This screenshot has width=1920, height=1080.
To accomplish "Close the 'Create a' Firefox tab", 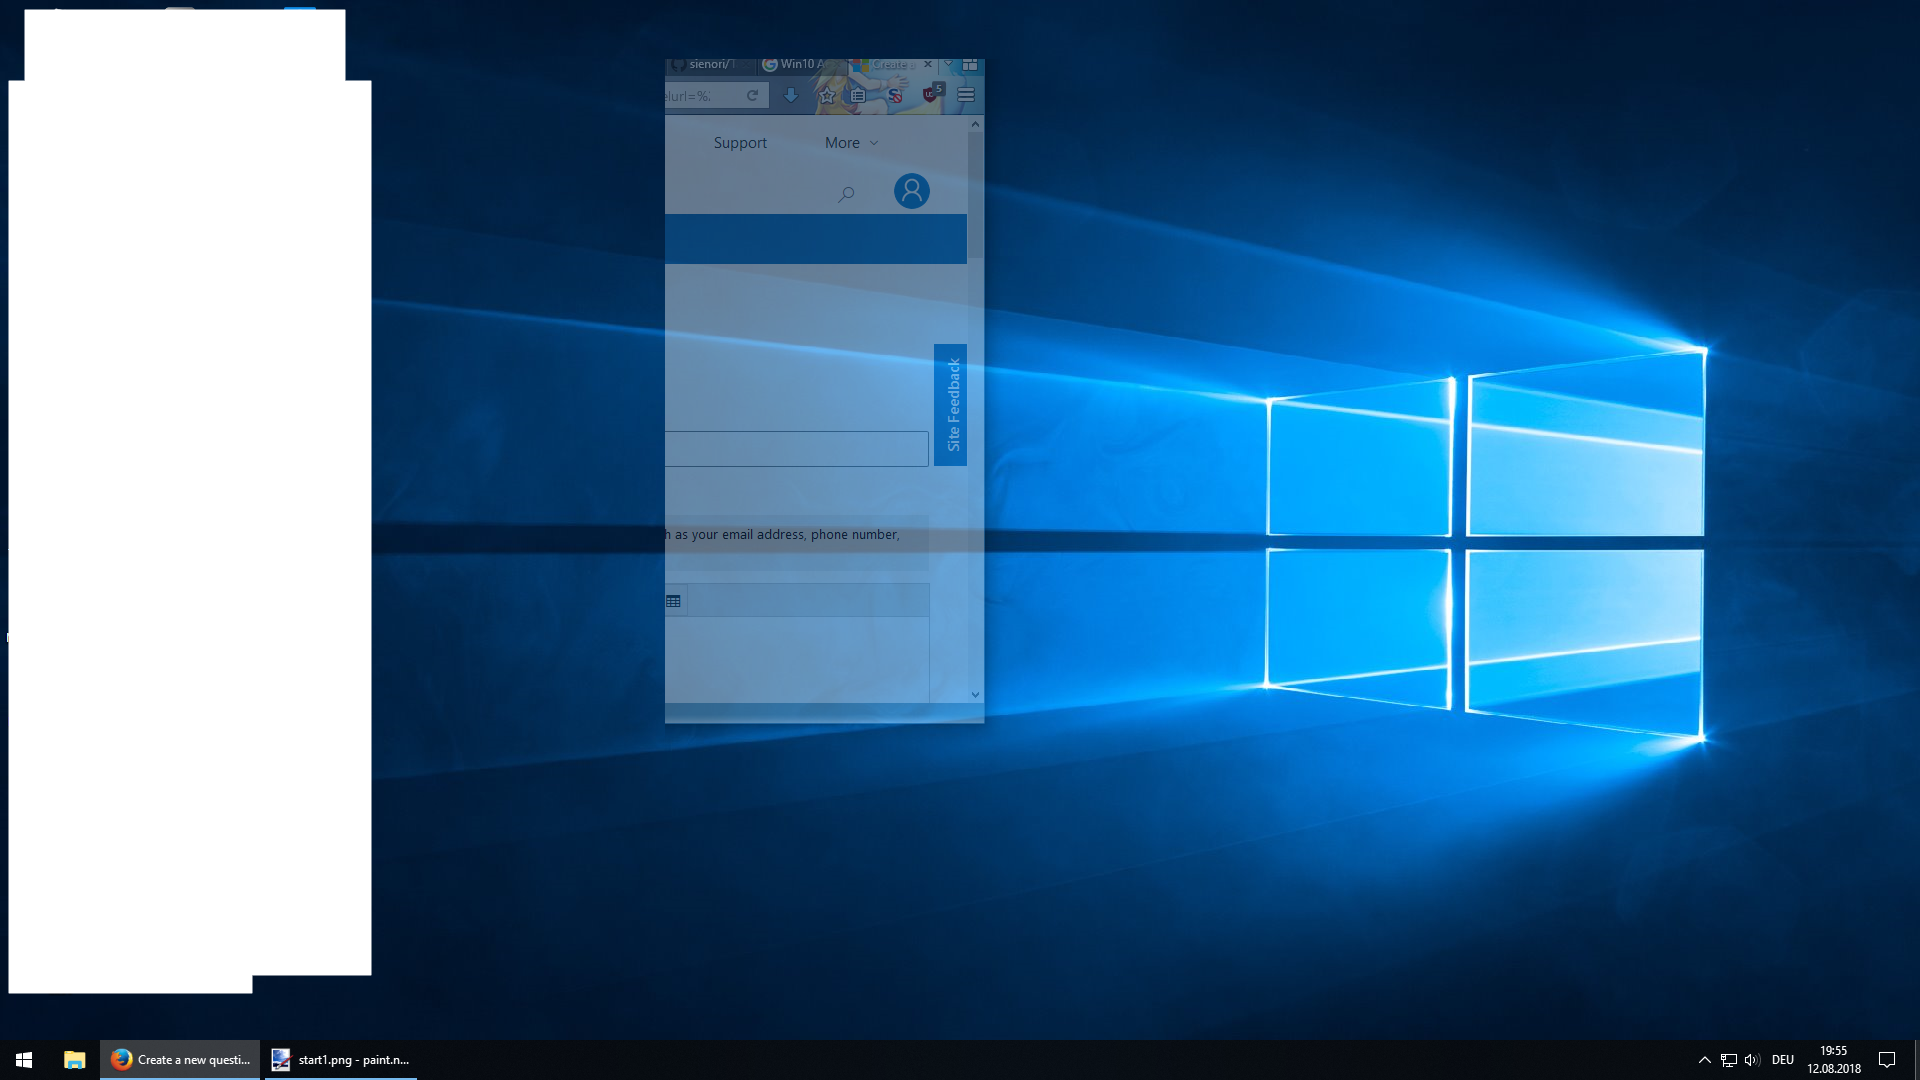I will [928, 65].
